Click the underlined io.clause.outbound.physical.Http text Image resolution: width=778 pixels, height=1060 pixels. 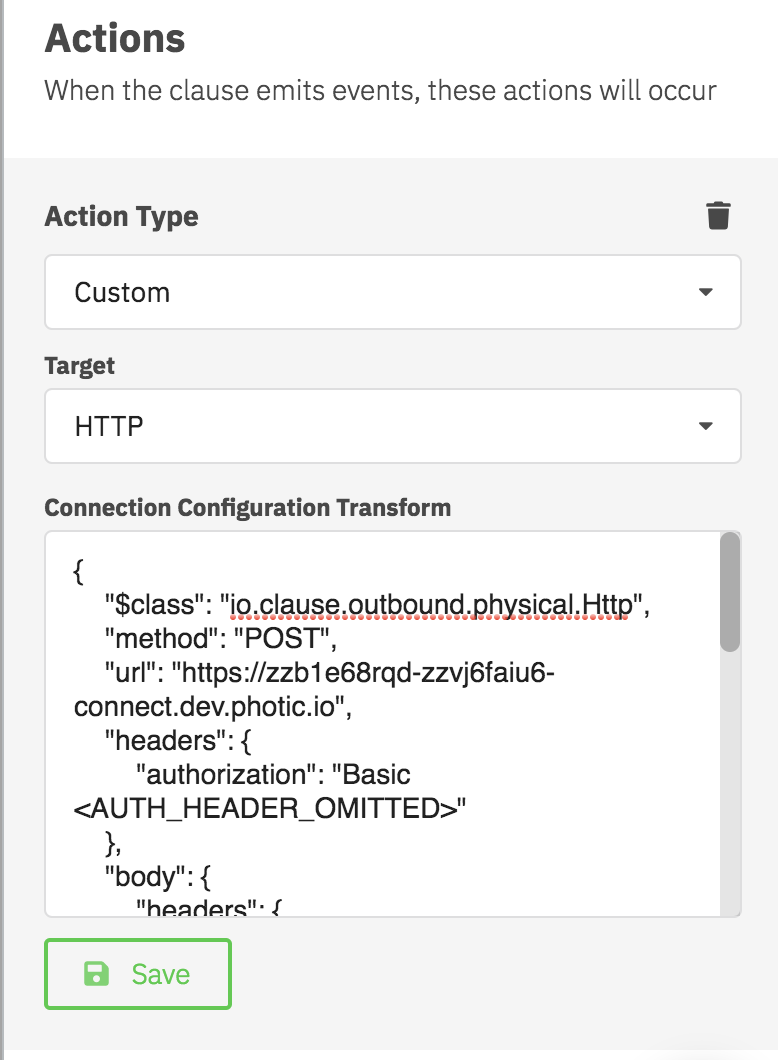[x=433, y=604]
